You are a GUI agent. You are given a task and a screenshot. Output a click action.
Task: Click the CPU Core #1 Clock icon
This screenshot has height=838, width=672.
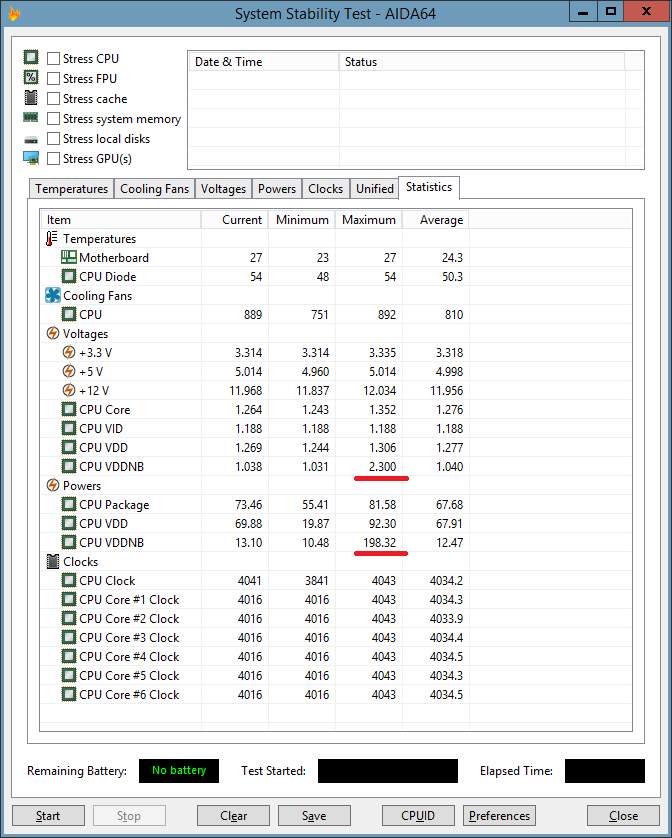coord(68,599)
